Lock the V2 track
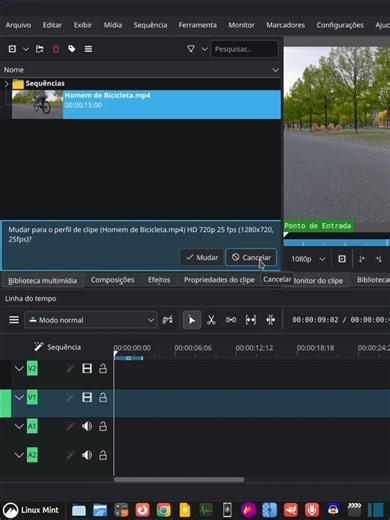The height and width of the screenshot is (520, 390). click(x=103, y=368)
